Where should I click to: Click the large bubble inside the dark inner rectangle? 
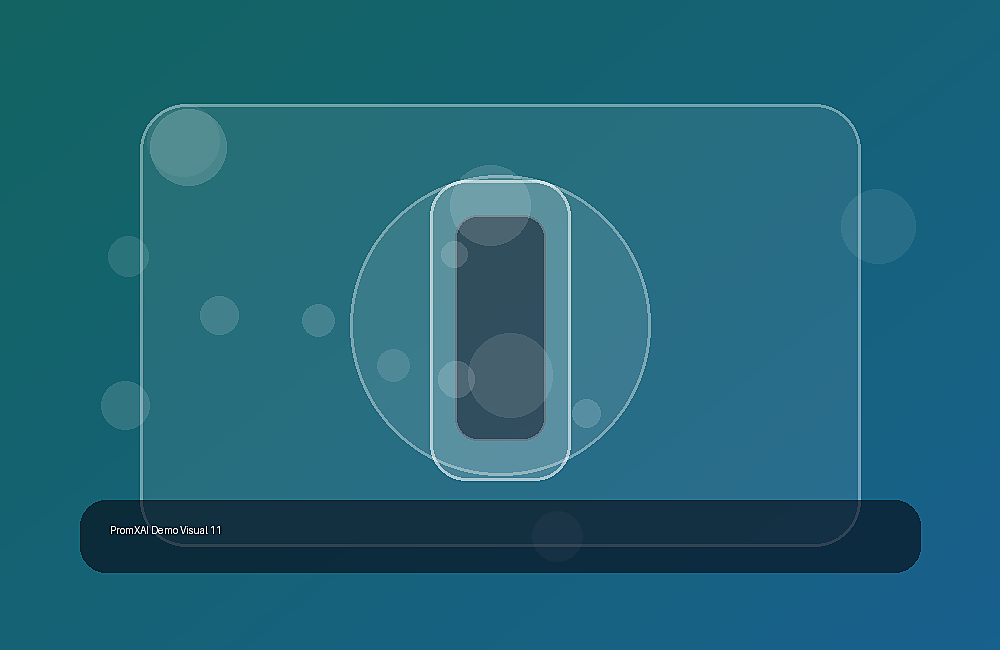point(510,376)
